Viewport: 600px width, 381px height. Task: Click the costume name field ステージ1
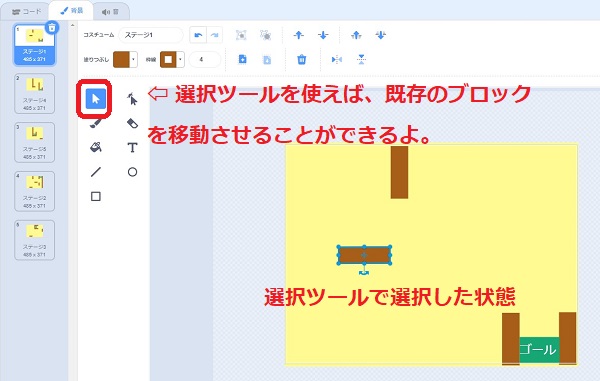(x=151, y=35)
